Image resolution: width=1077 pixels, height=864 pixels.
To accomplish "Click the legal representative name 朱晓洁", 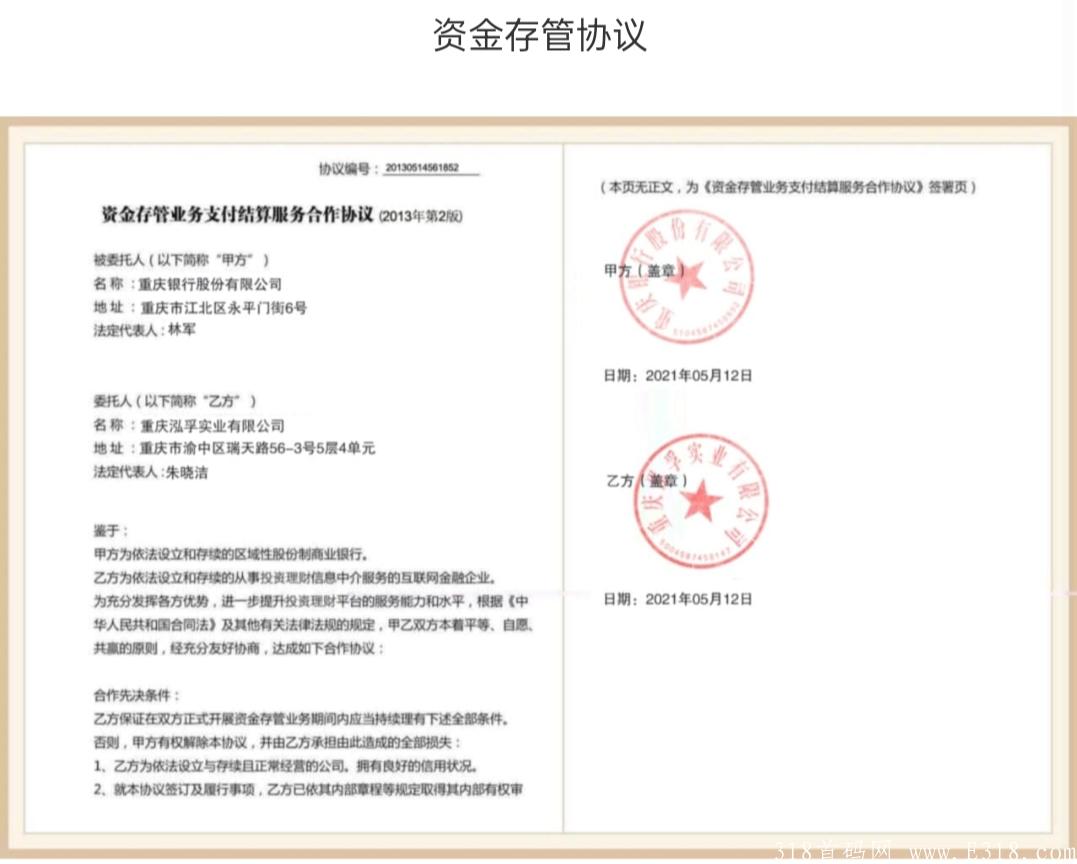I will 187,473.
